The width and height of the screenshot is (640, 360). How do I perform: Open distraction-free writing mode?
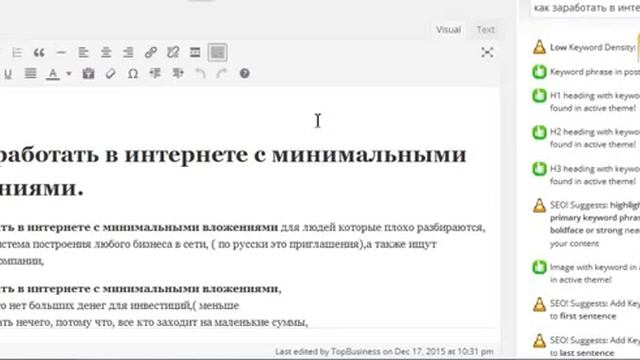pos(487,52)
